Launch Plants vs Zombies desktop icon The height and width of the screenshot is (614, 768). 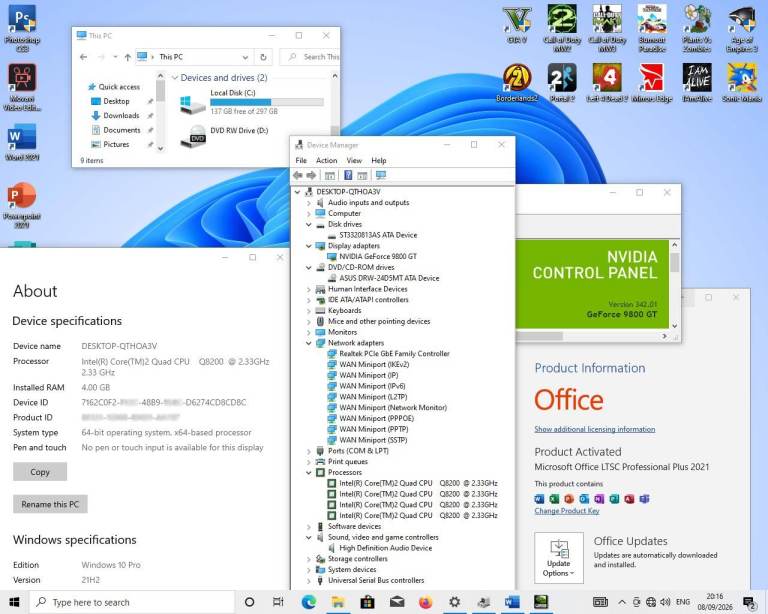pos(697,28)
